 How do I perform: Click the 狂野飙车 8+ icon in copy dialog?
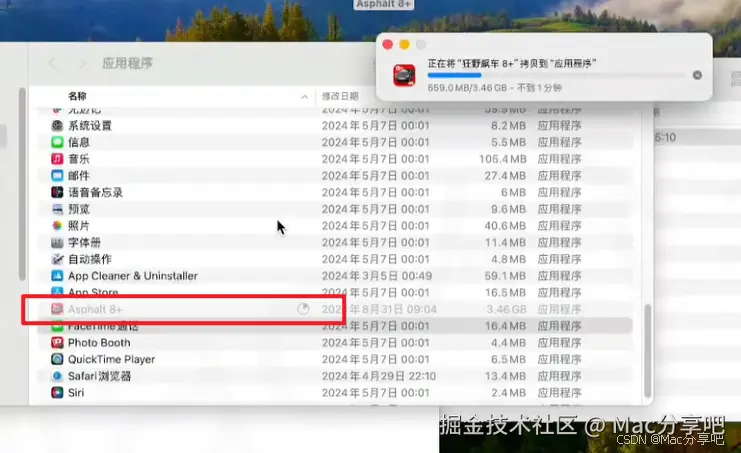coord(404,75)
